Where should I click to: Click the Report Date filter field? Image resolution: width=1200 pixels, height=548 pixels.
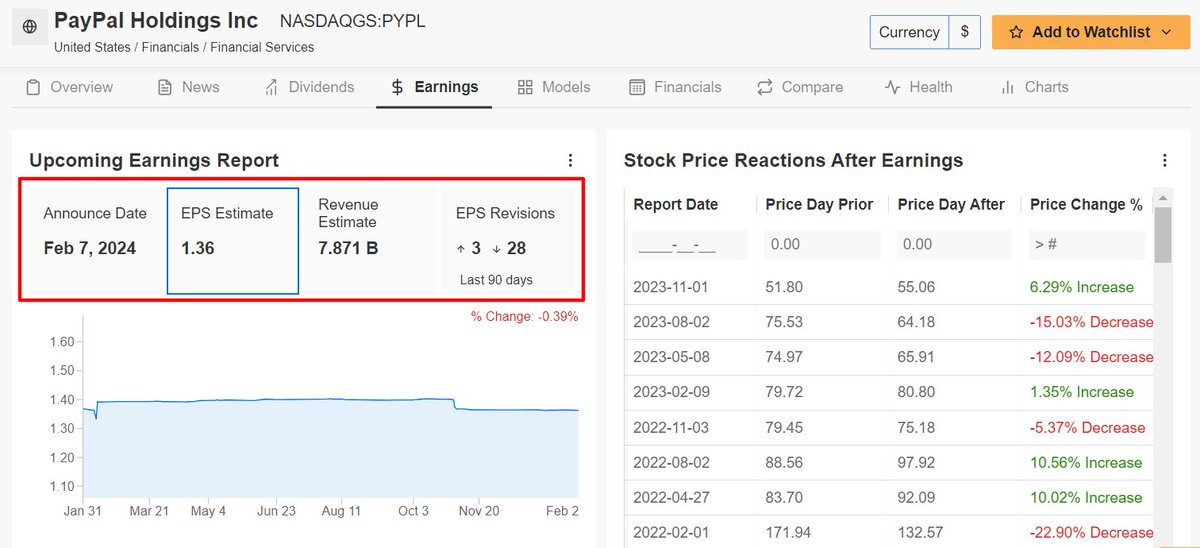690,244
